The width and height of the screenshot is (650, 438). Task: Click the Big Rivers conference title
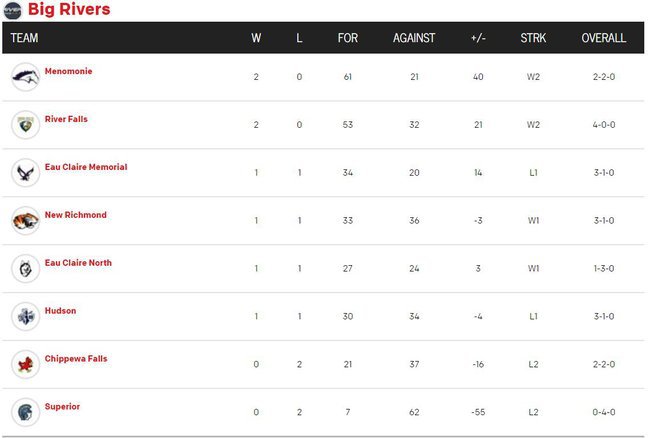(69, 10)
